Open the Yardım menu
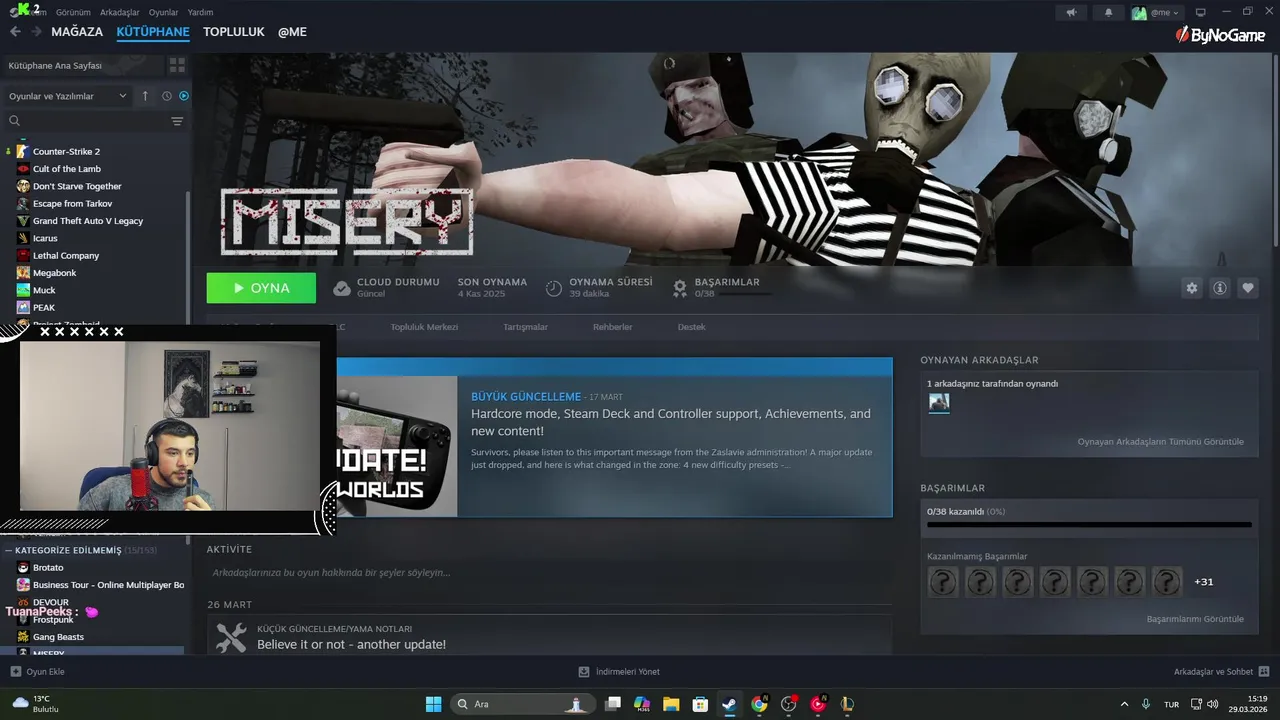 click(x=200, y=12)
